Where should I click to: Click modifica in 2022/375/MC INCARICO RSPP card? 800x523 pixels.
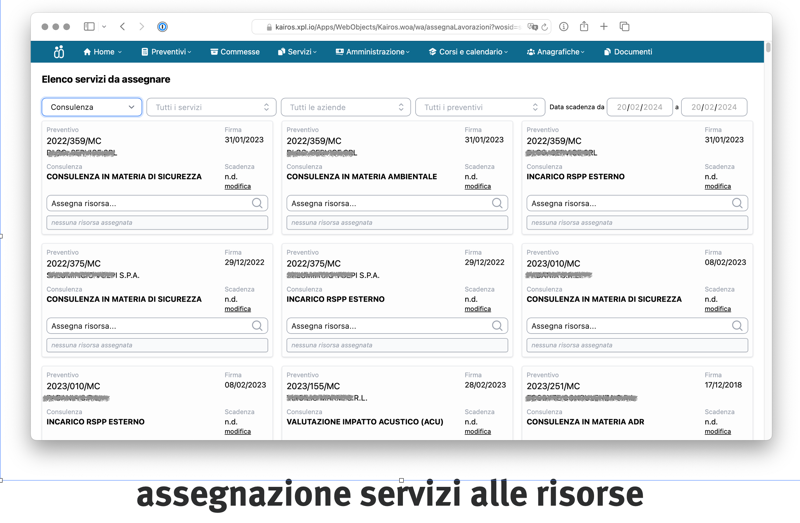[478, 309]
